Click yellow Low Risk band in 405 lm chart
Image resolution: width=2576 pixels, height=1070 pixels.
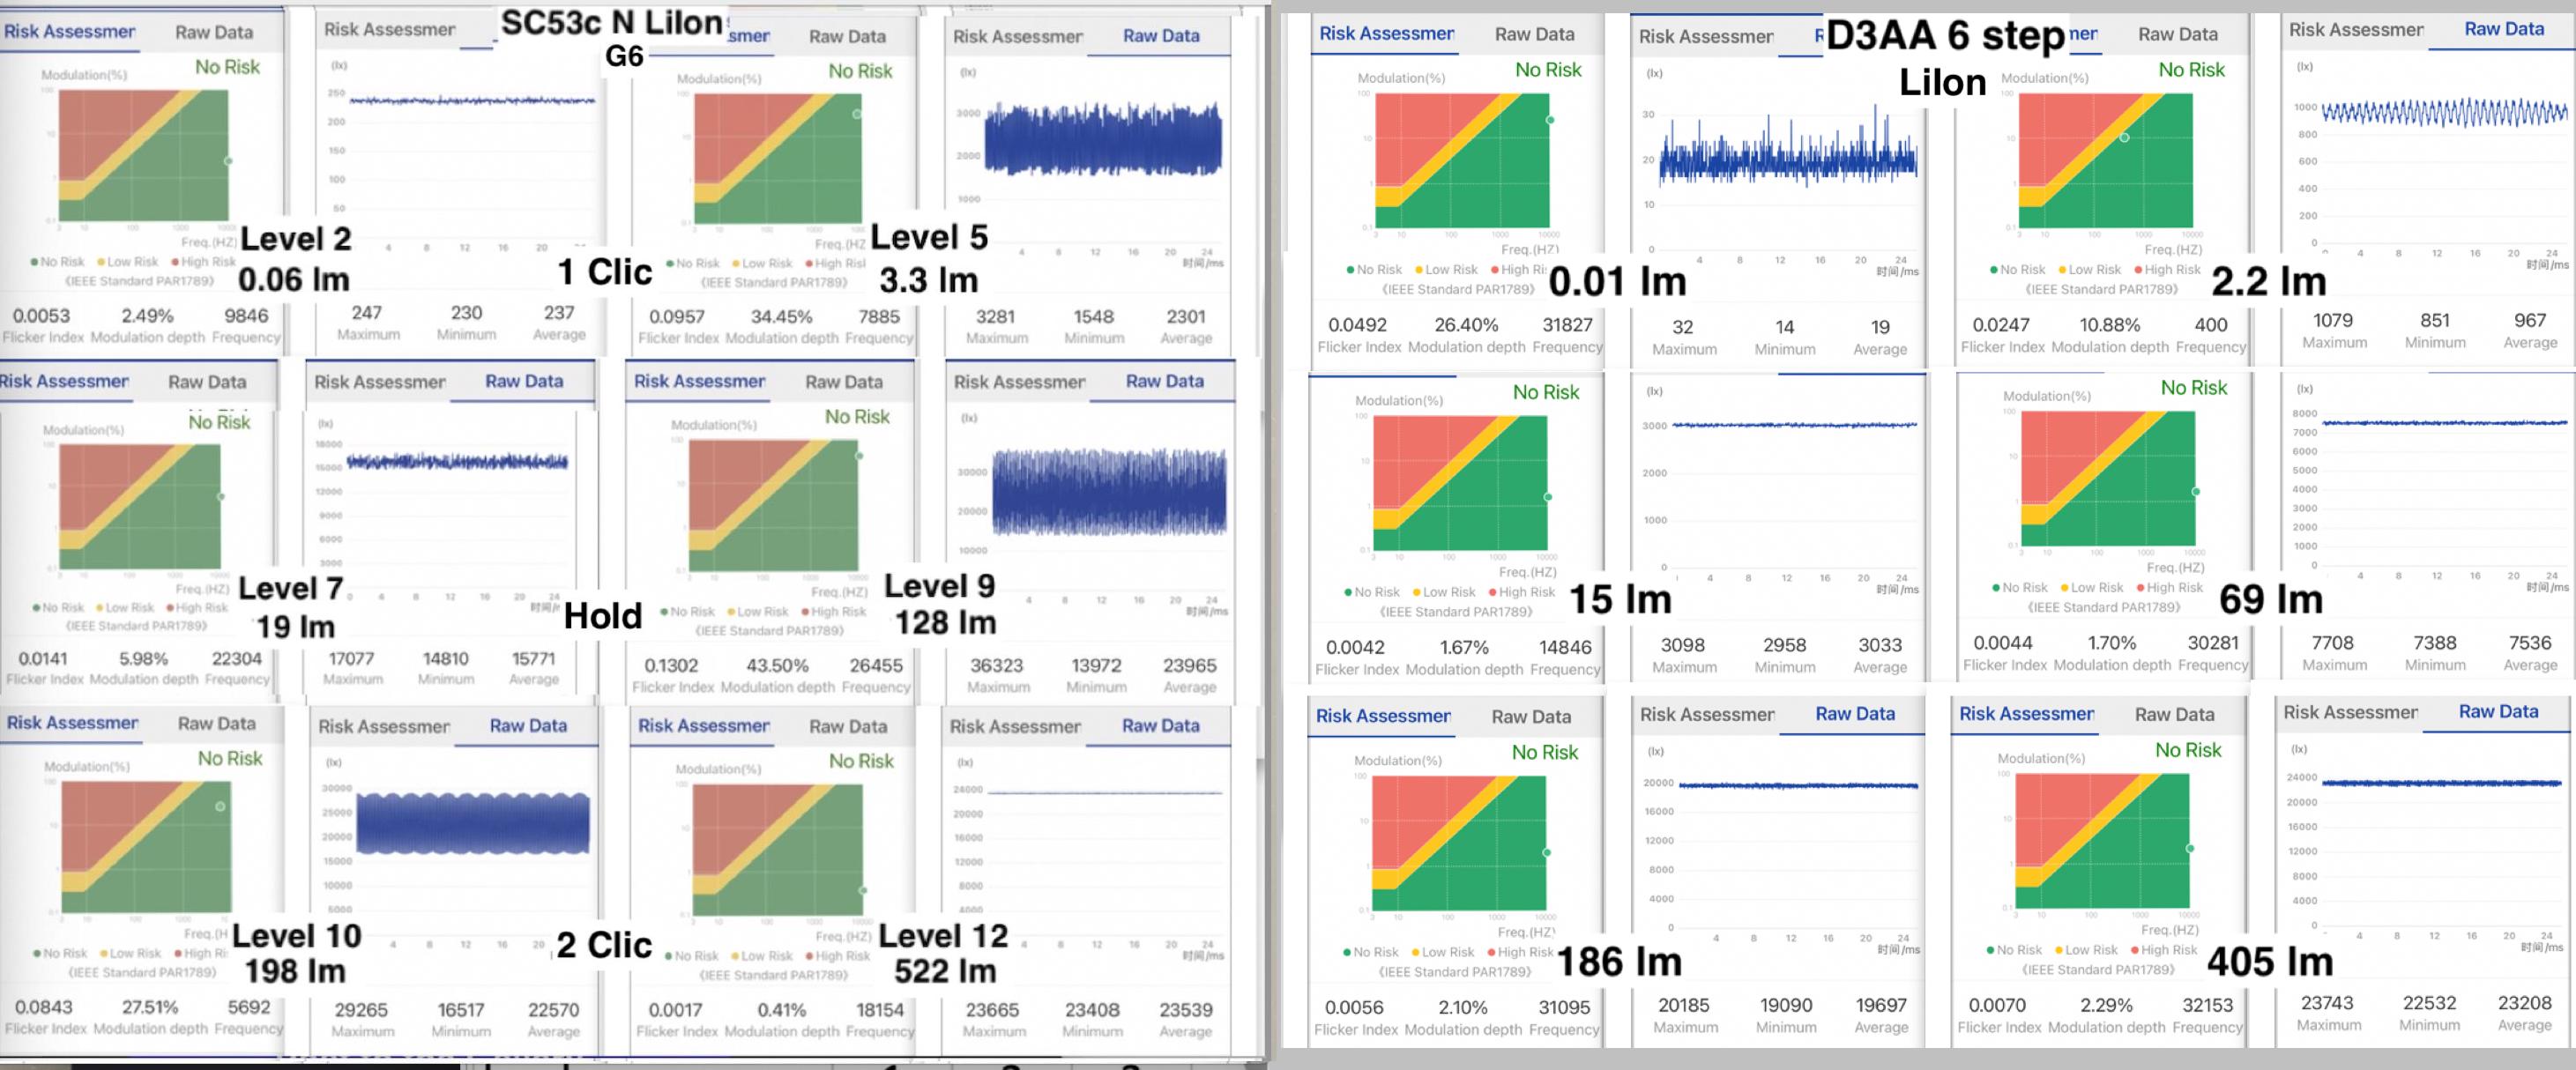[x=2030, y=877]
